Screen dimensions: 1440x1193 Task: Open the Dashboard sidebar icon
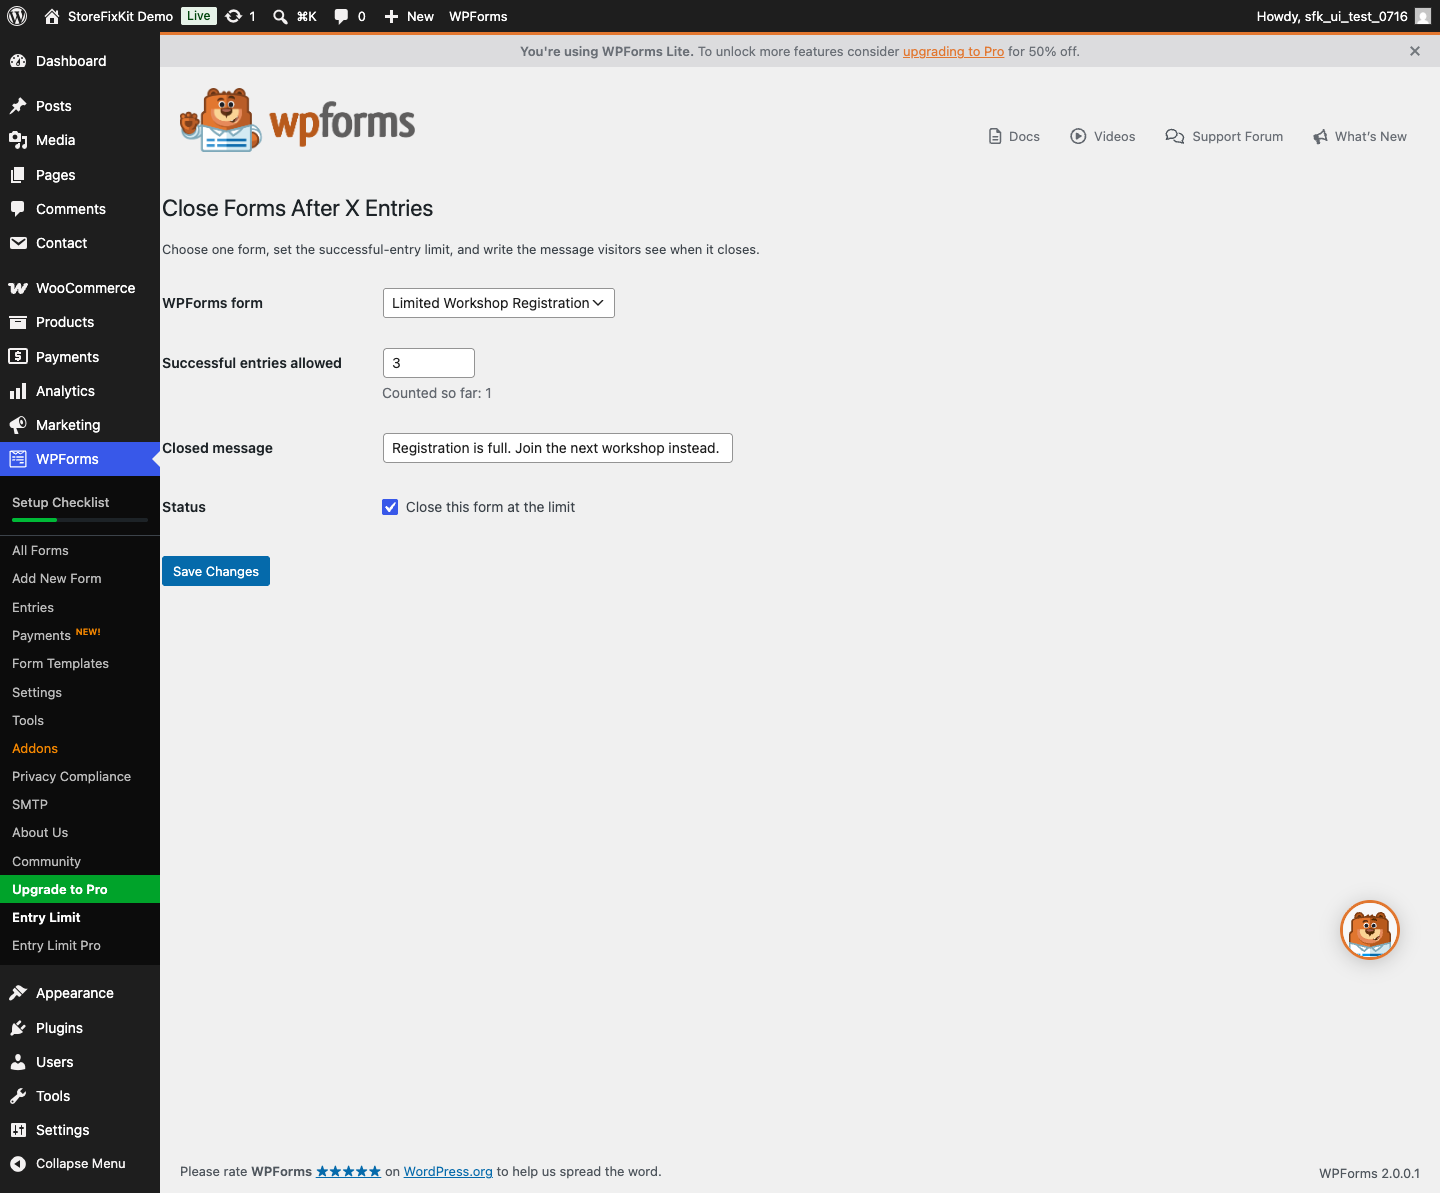pos(18,61)
